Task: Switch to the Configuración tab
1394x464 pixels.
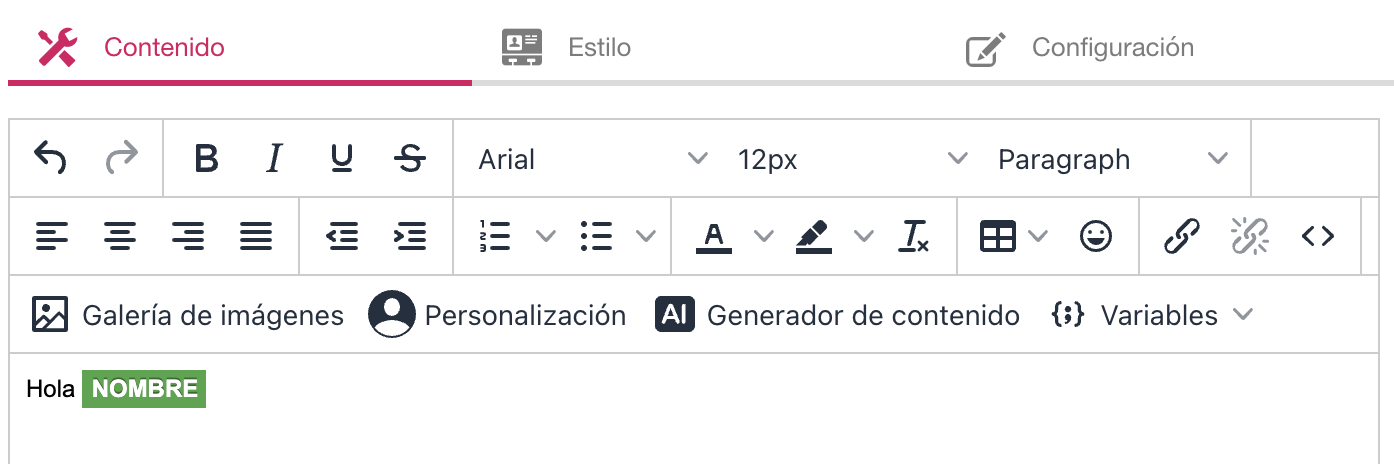Action: [x=1080, y=47]
